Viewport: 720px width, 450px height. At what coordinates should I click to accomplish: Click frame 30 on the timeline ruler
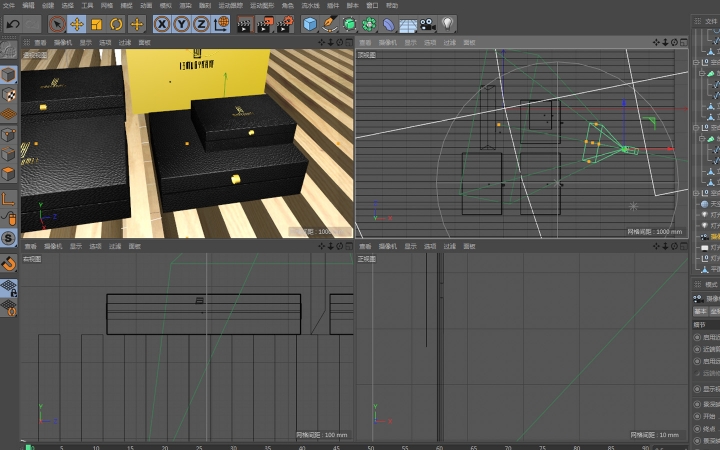[233, 446]
